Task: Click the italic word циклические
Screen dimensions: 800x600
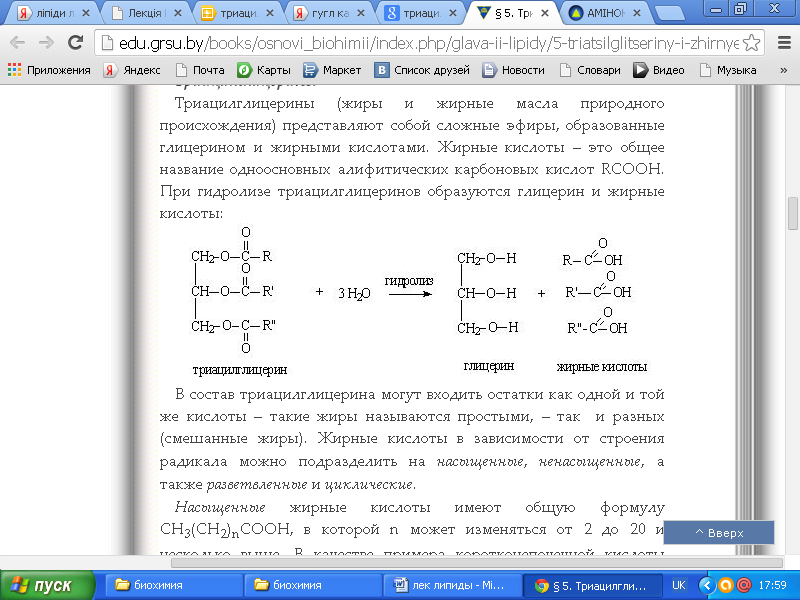Action: click(370, 485)
